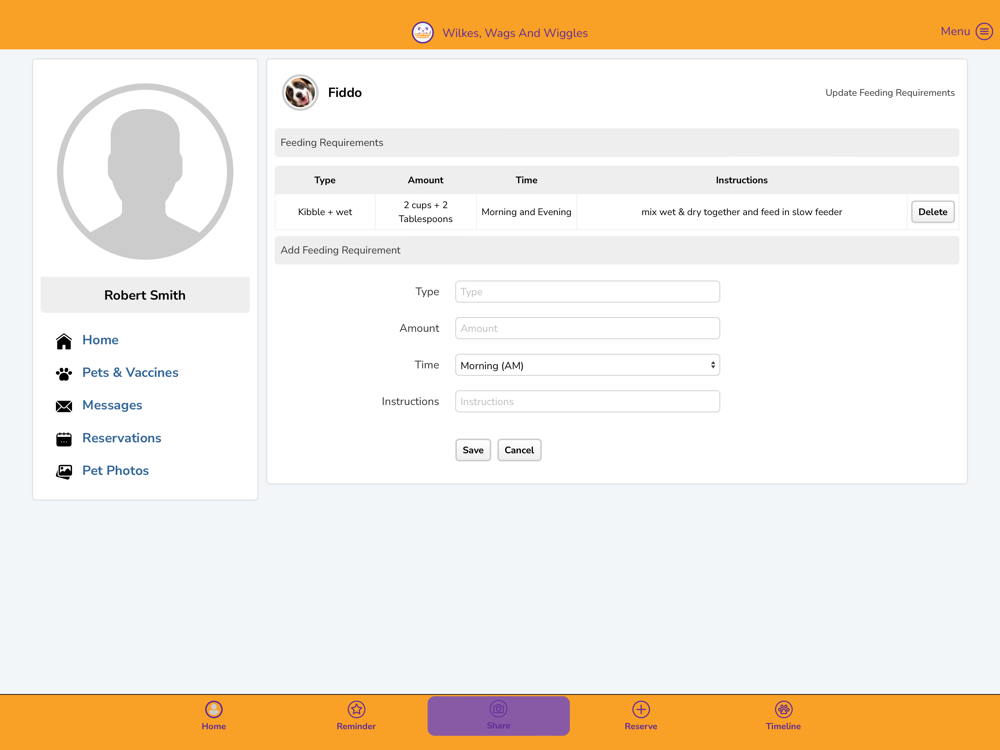The height and width of the screenshot is (750, 1000).
Task: Save the new feeding requirement
Action: [473, 450]
